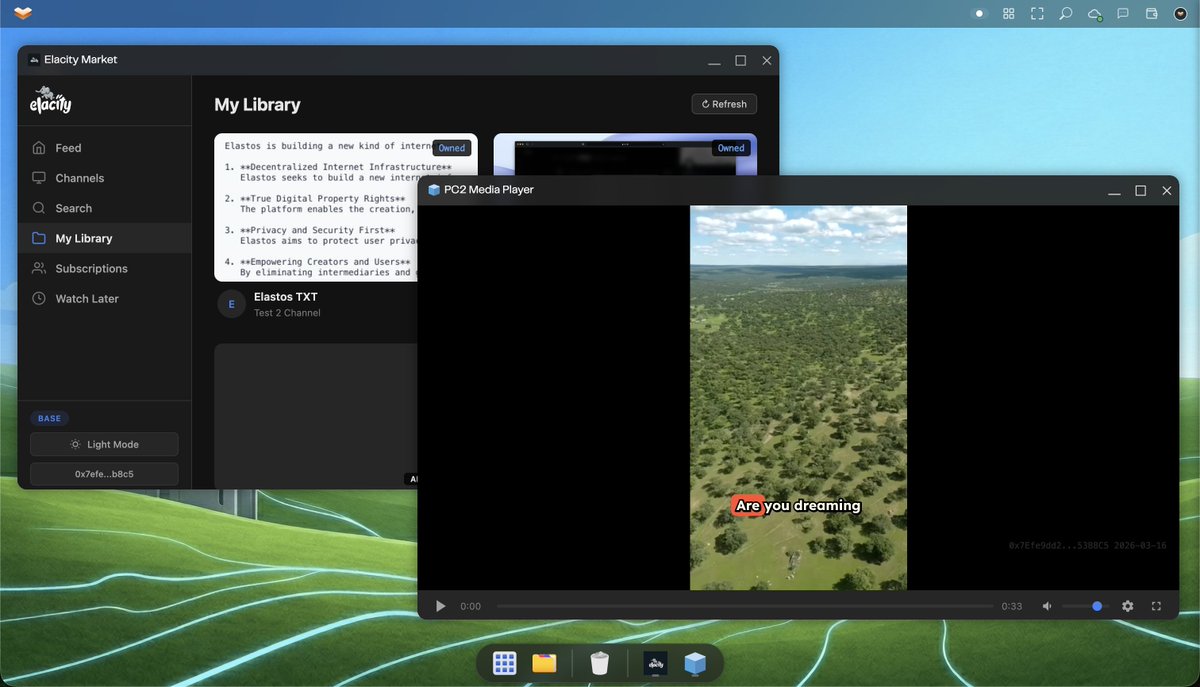1200x687 pixels.
Task: Click the Channels monitor icon
Action: 39,178
